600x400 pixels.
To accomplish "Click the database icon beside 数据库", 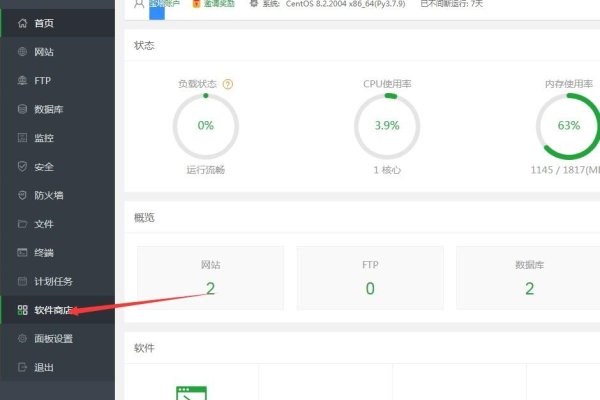I will coord(22,109).
